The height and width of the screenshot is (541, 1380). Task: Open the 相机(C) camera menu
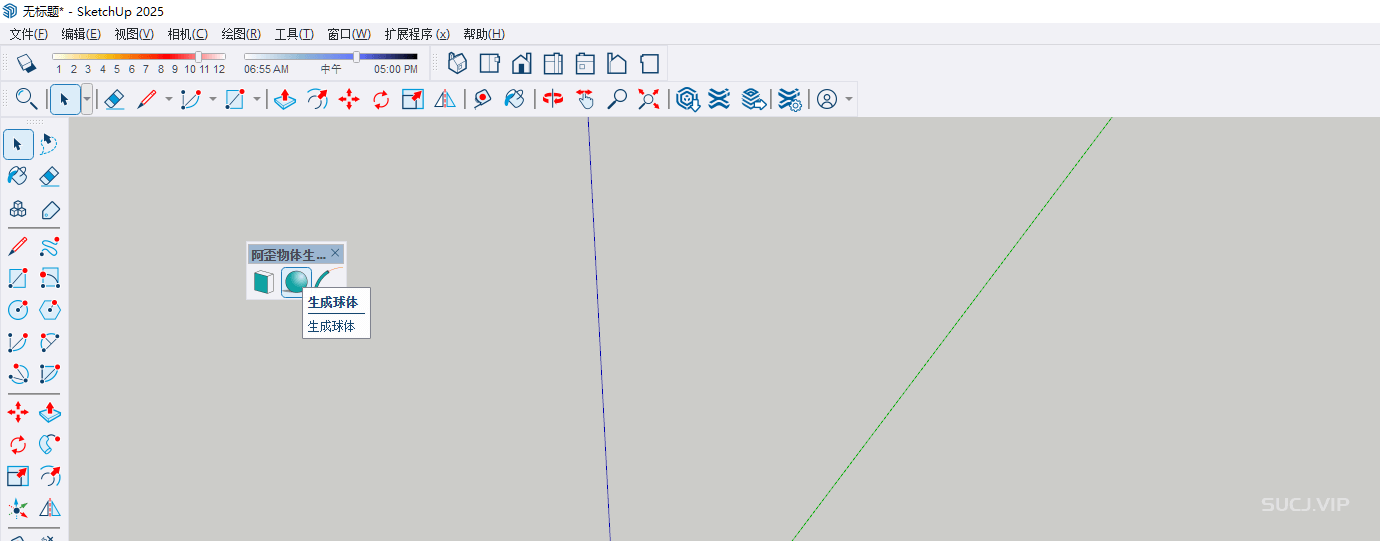(187, 34)
